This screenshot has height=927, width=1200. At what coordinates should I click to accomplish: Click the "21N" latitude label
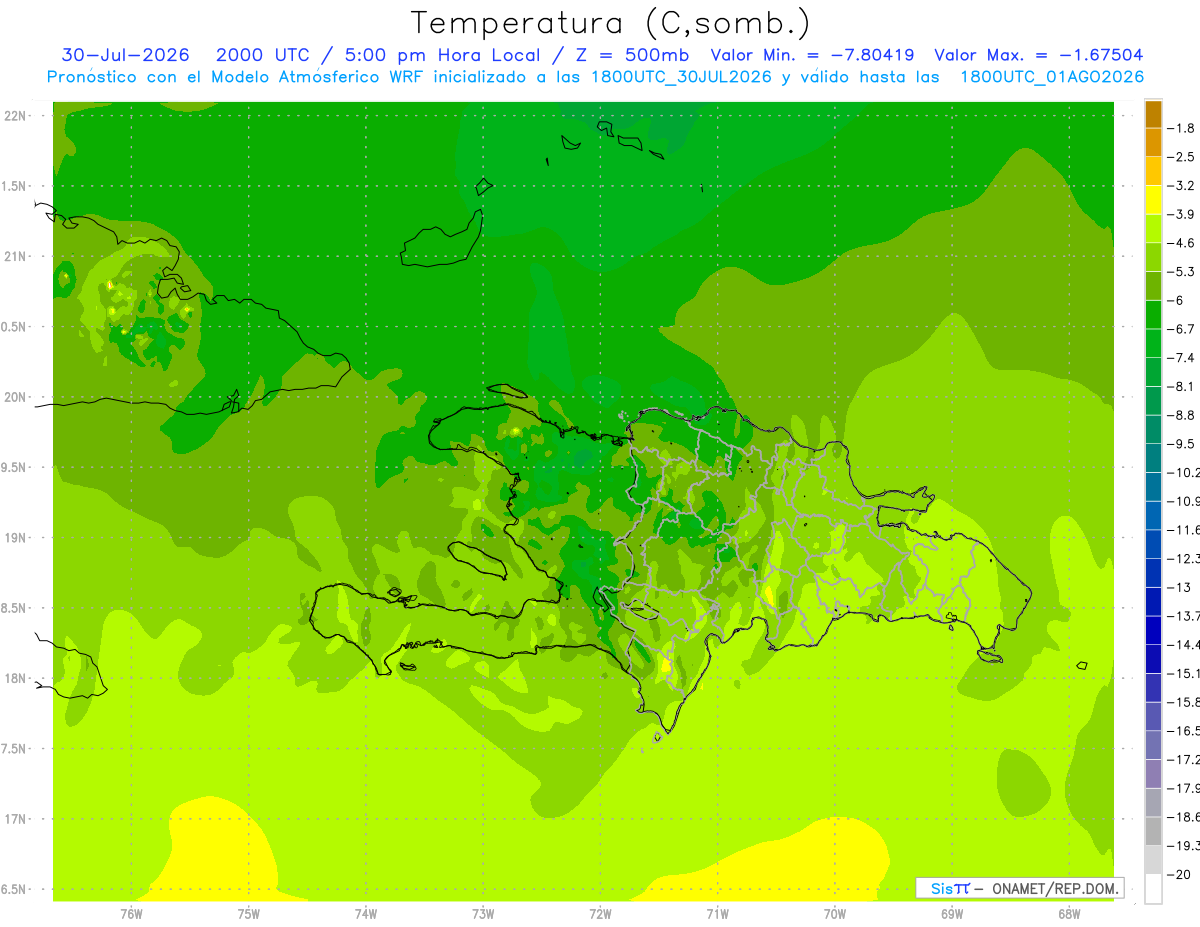(x=16, y=256)
